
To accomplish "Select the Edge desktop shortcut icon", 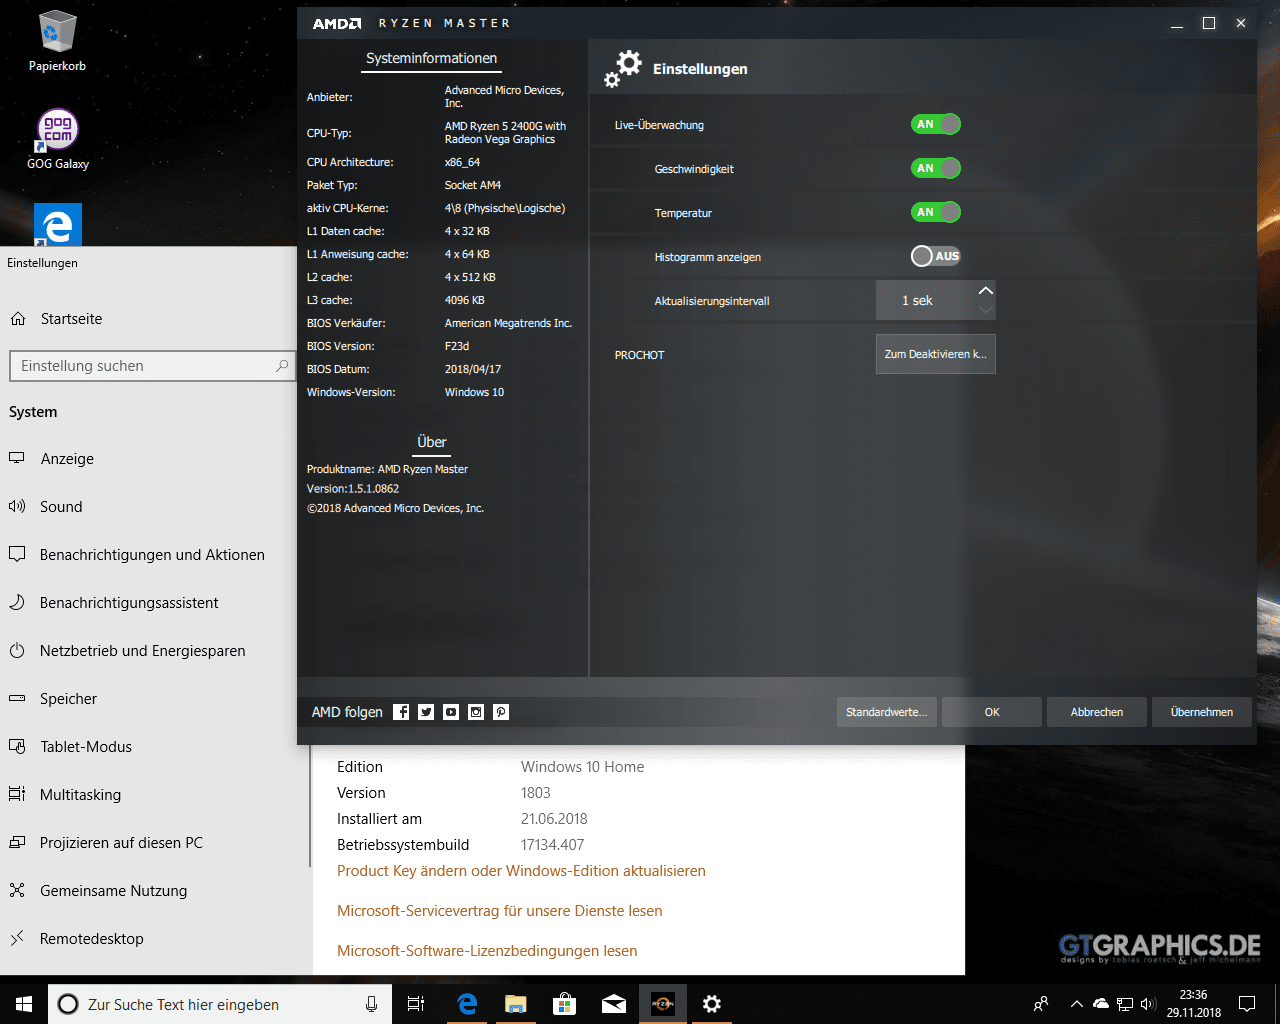I will (x=58, y=226).
